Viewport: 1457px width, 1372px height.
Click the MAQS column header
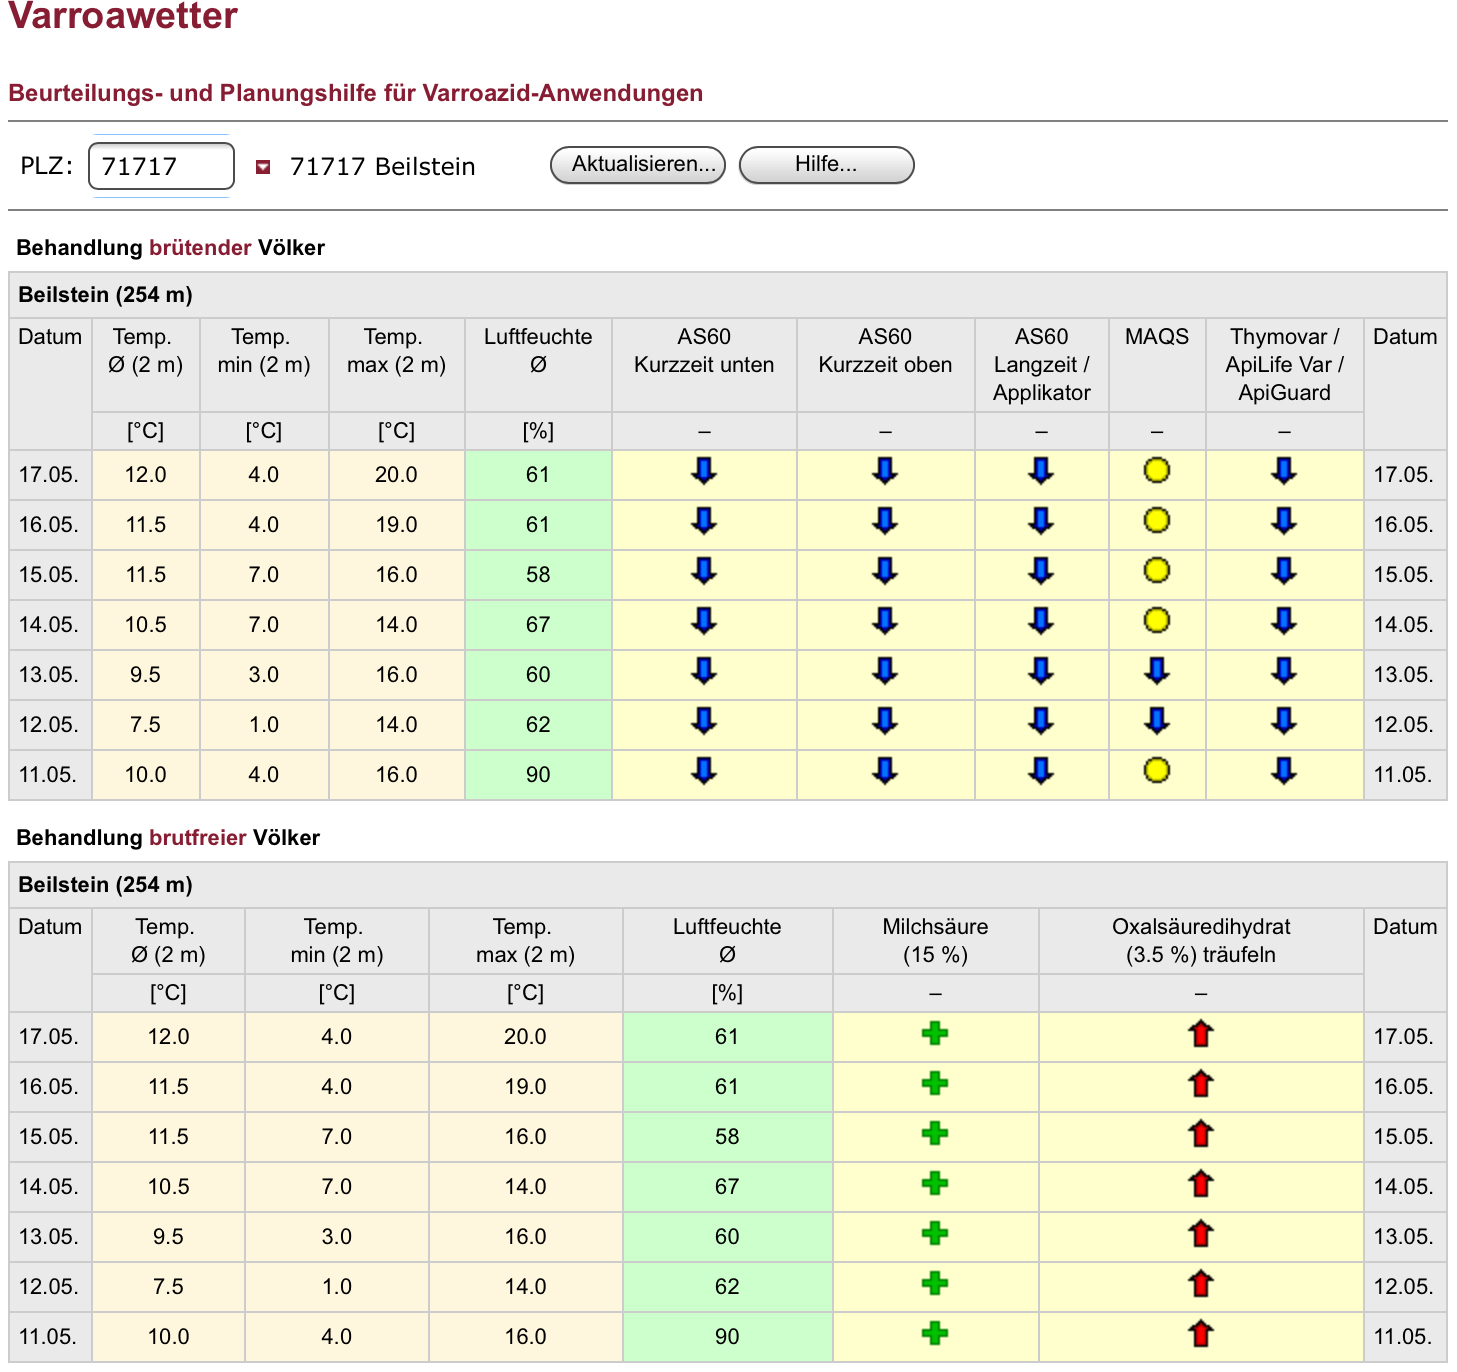[1156, 337]
